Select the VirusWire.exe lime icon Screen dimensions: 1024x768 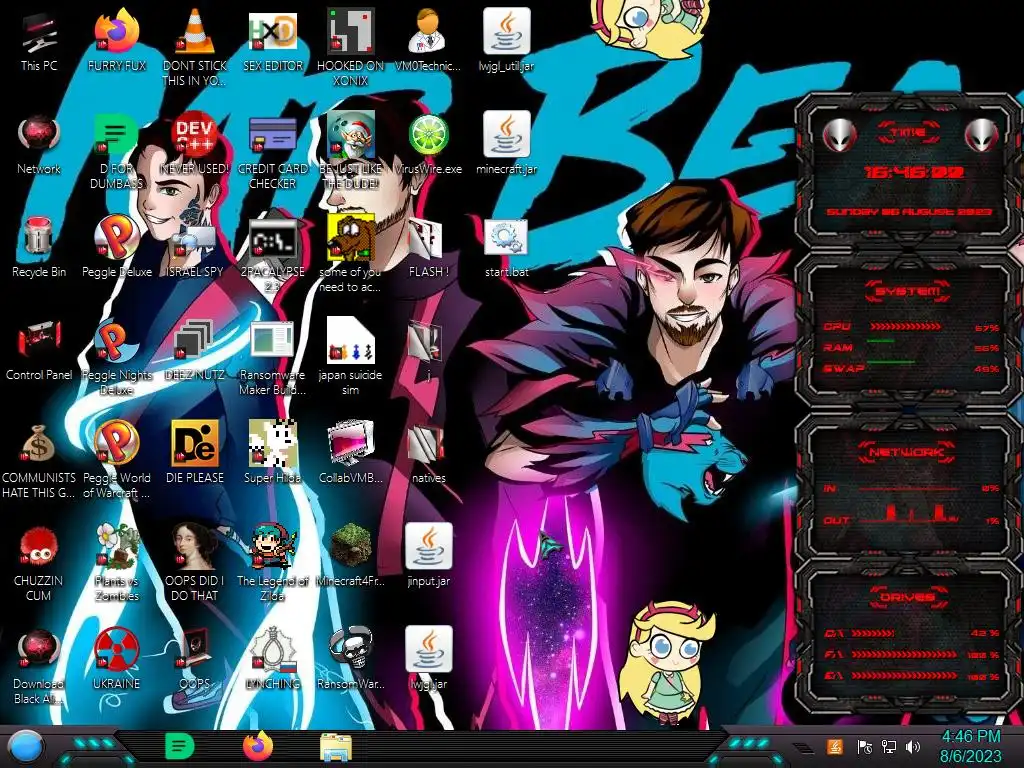click(x=428, y=136)
